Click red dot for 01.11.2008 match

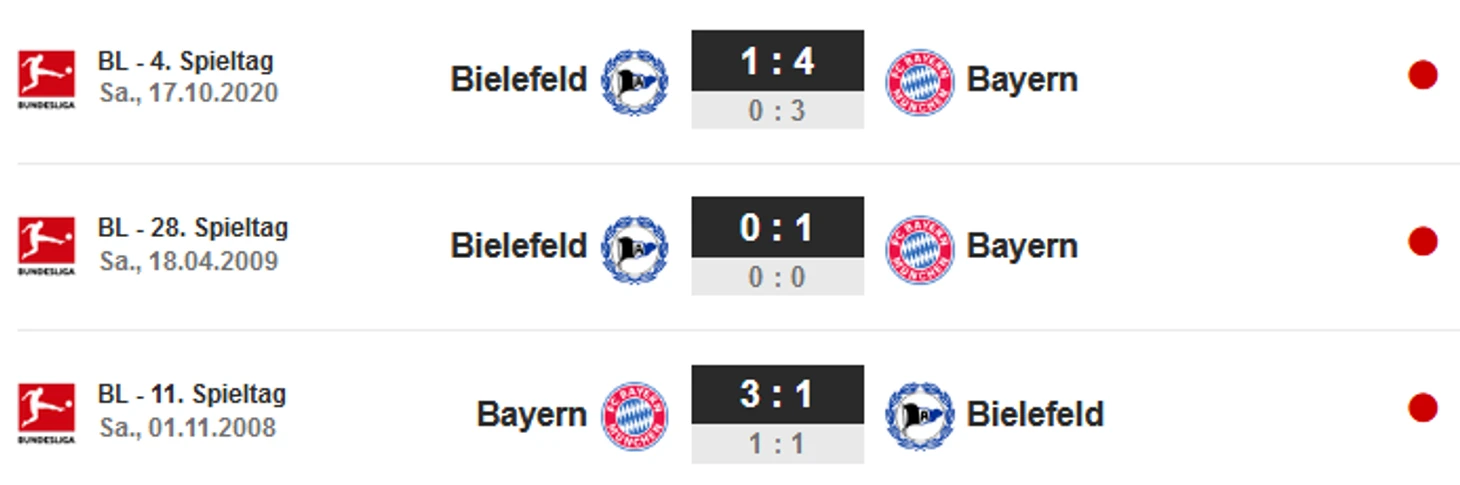click(x=1422, y=408)
